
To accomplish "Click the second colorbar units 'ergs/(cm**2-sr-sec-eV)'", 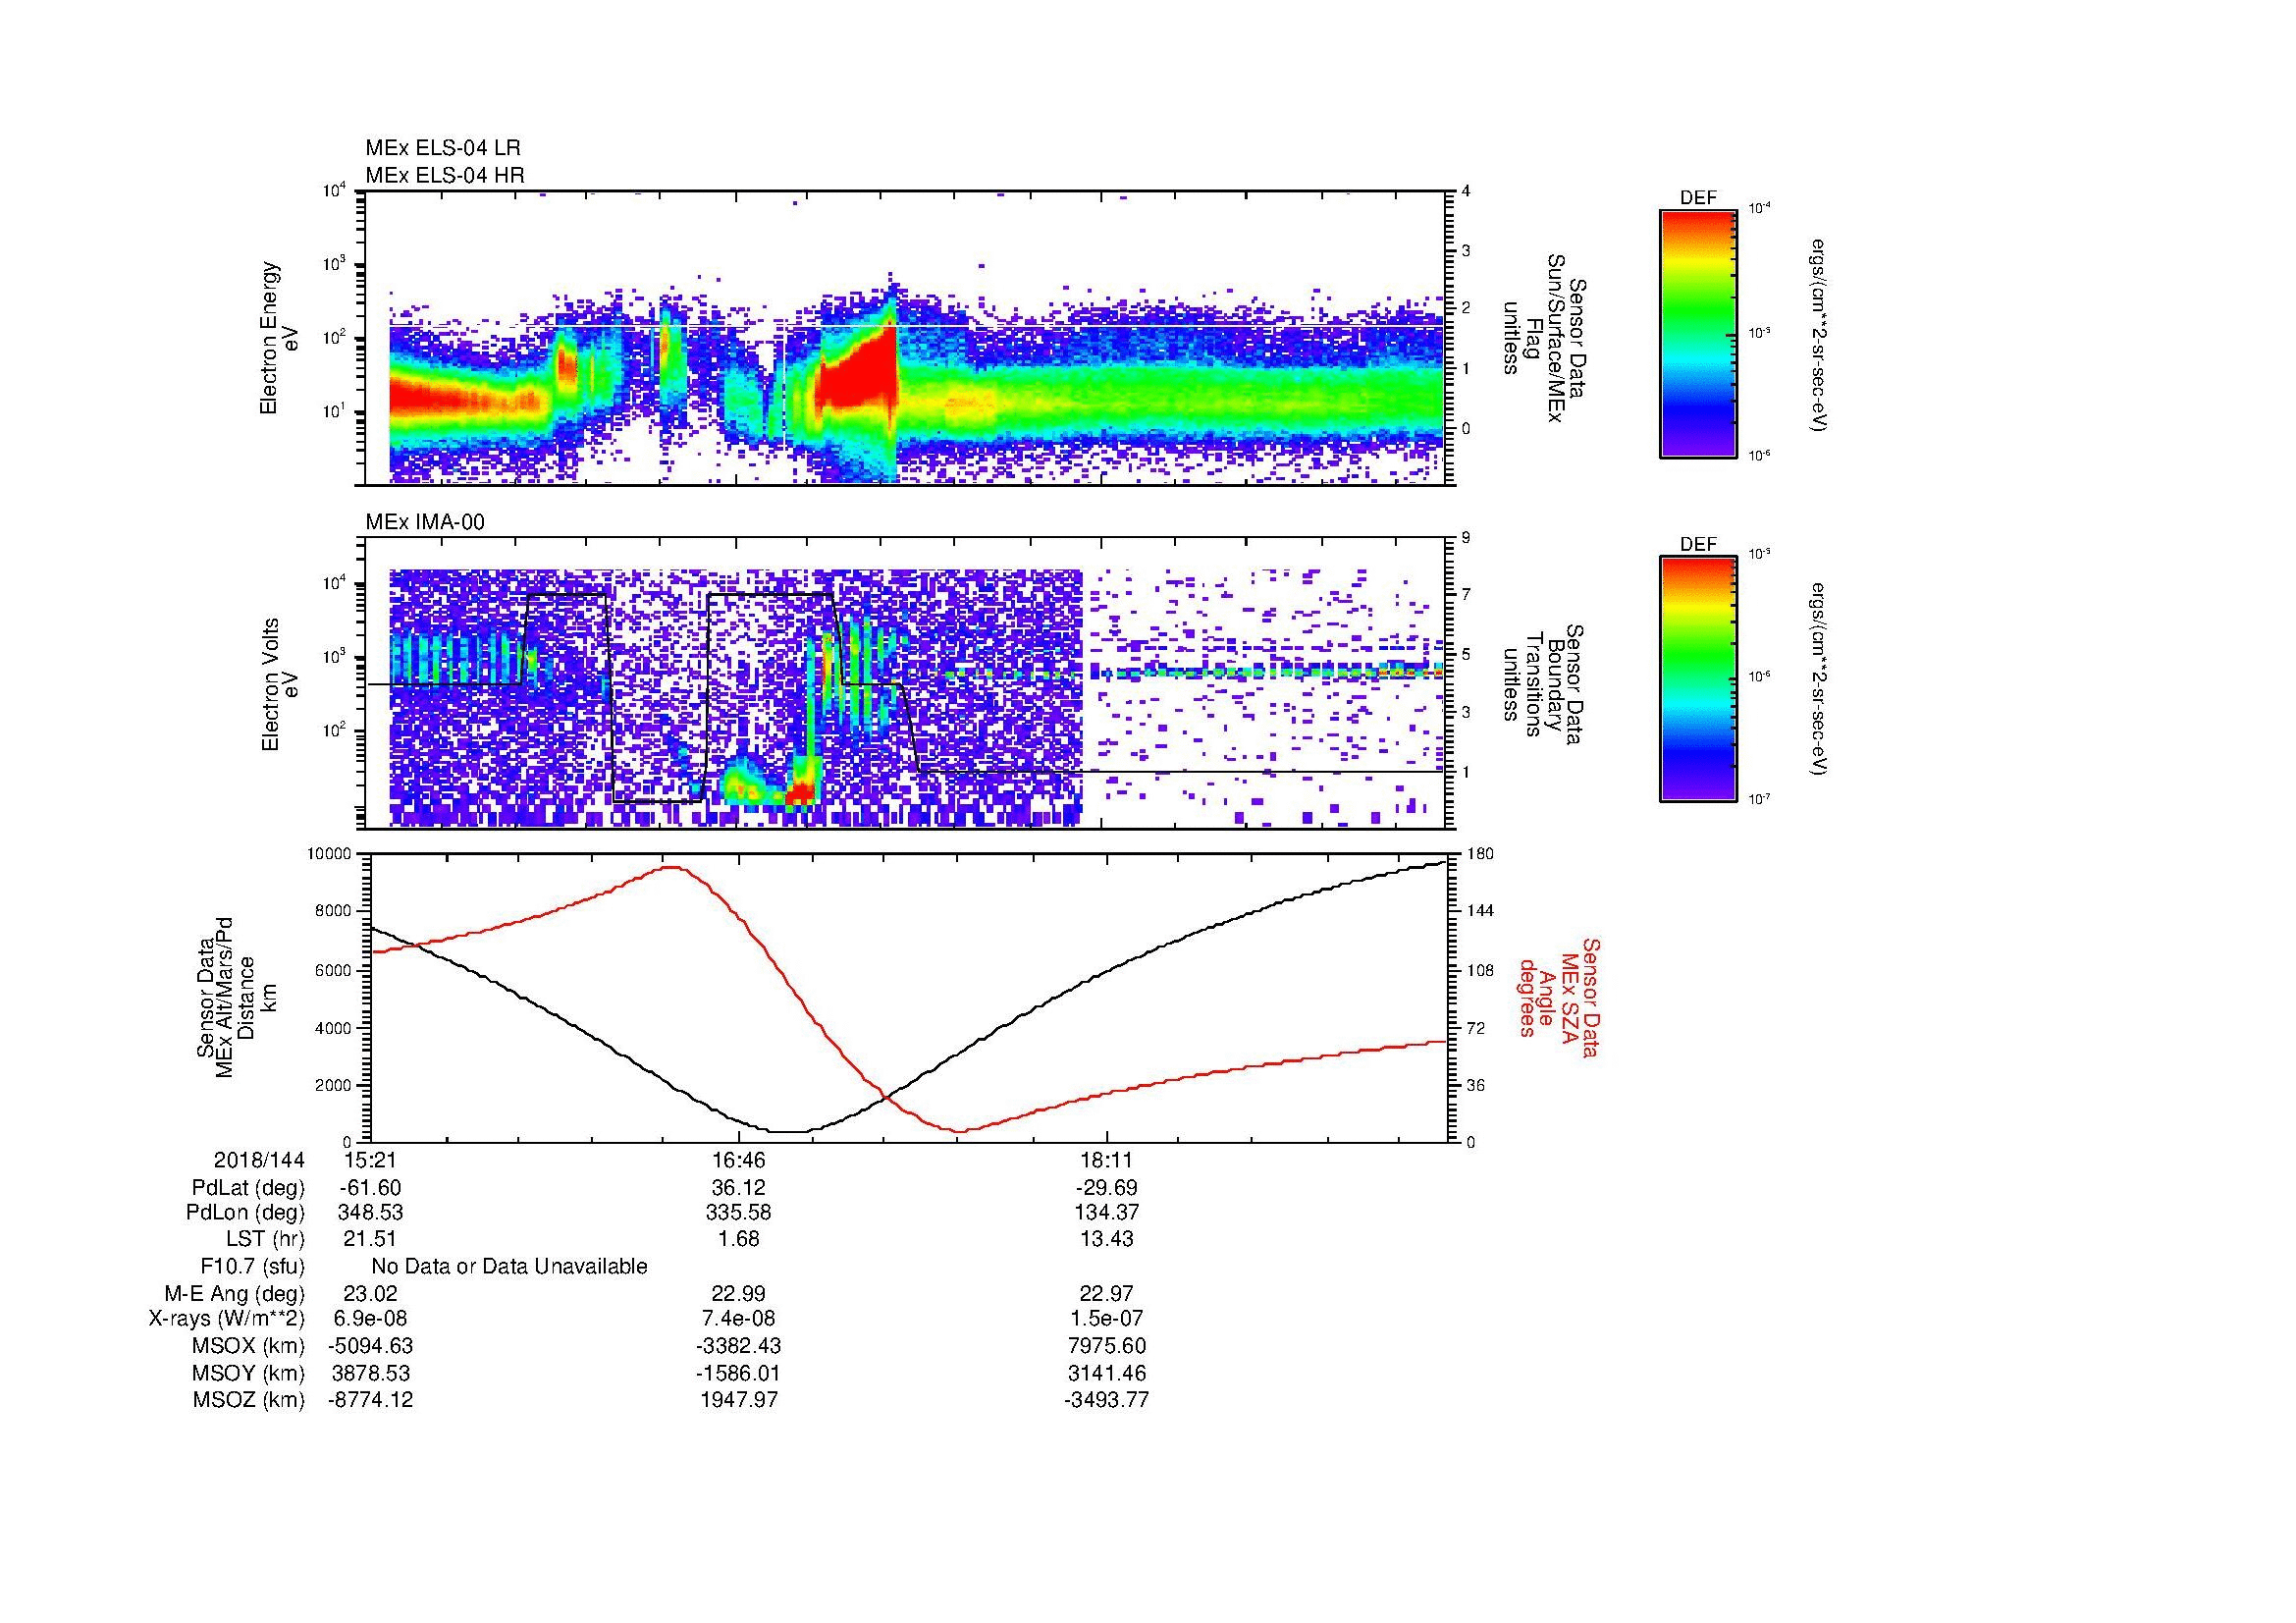I will click(1820, 679).
